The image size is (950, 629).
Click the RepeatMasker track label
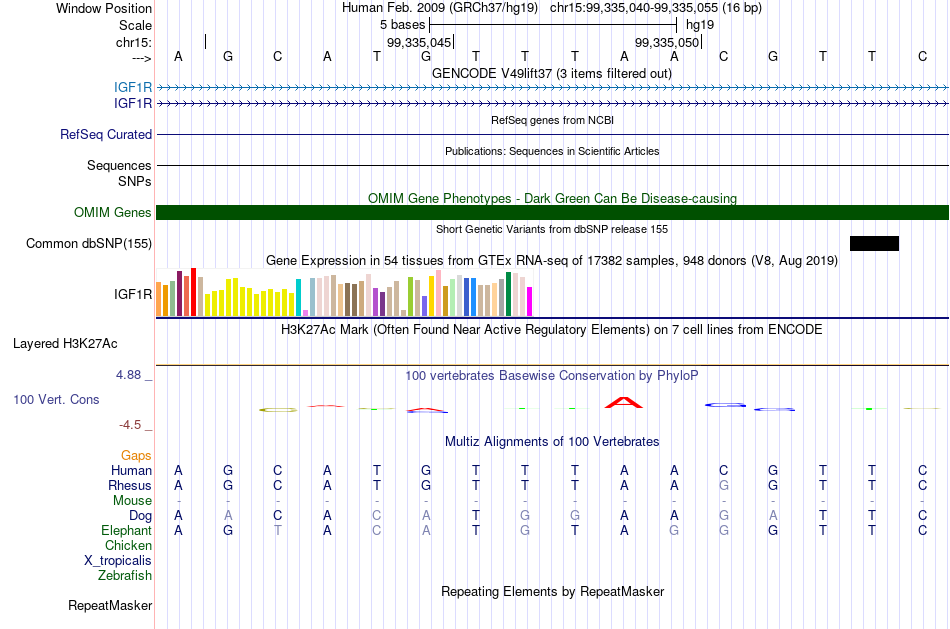(110, 605)
